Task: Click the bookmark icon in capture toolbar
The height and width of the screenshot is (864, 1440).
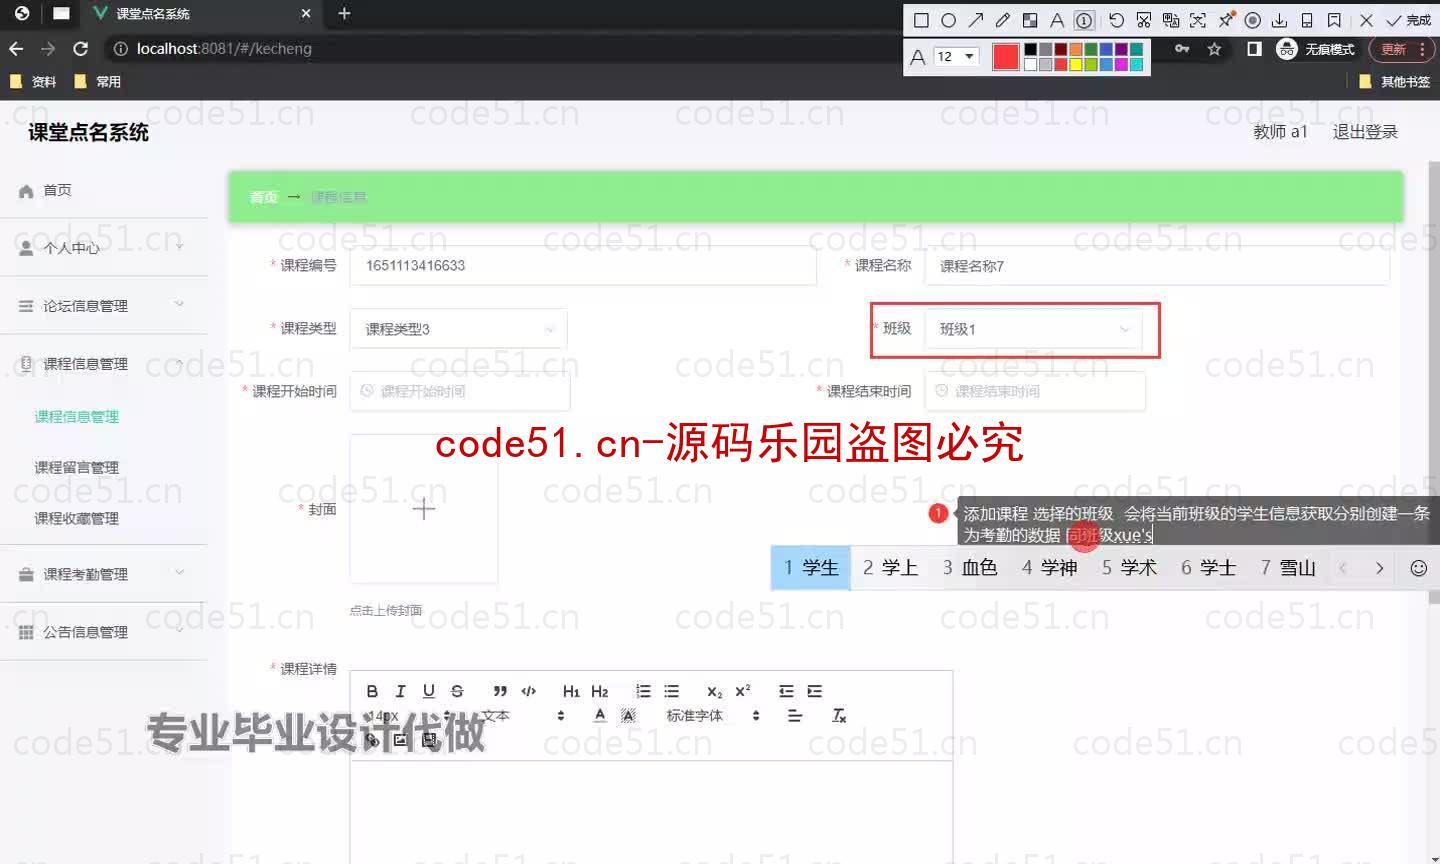Action: (1334, 20)
